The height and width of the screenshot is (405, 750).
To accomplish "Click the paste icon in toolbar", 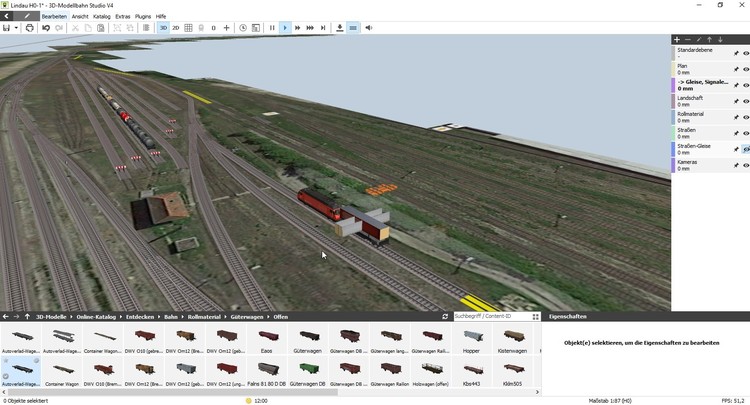I will pos(100,28).
